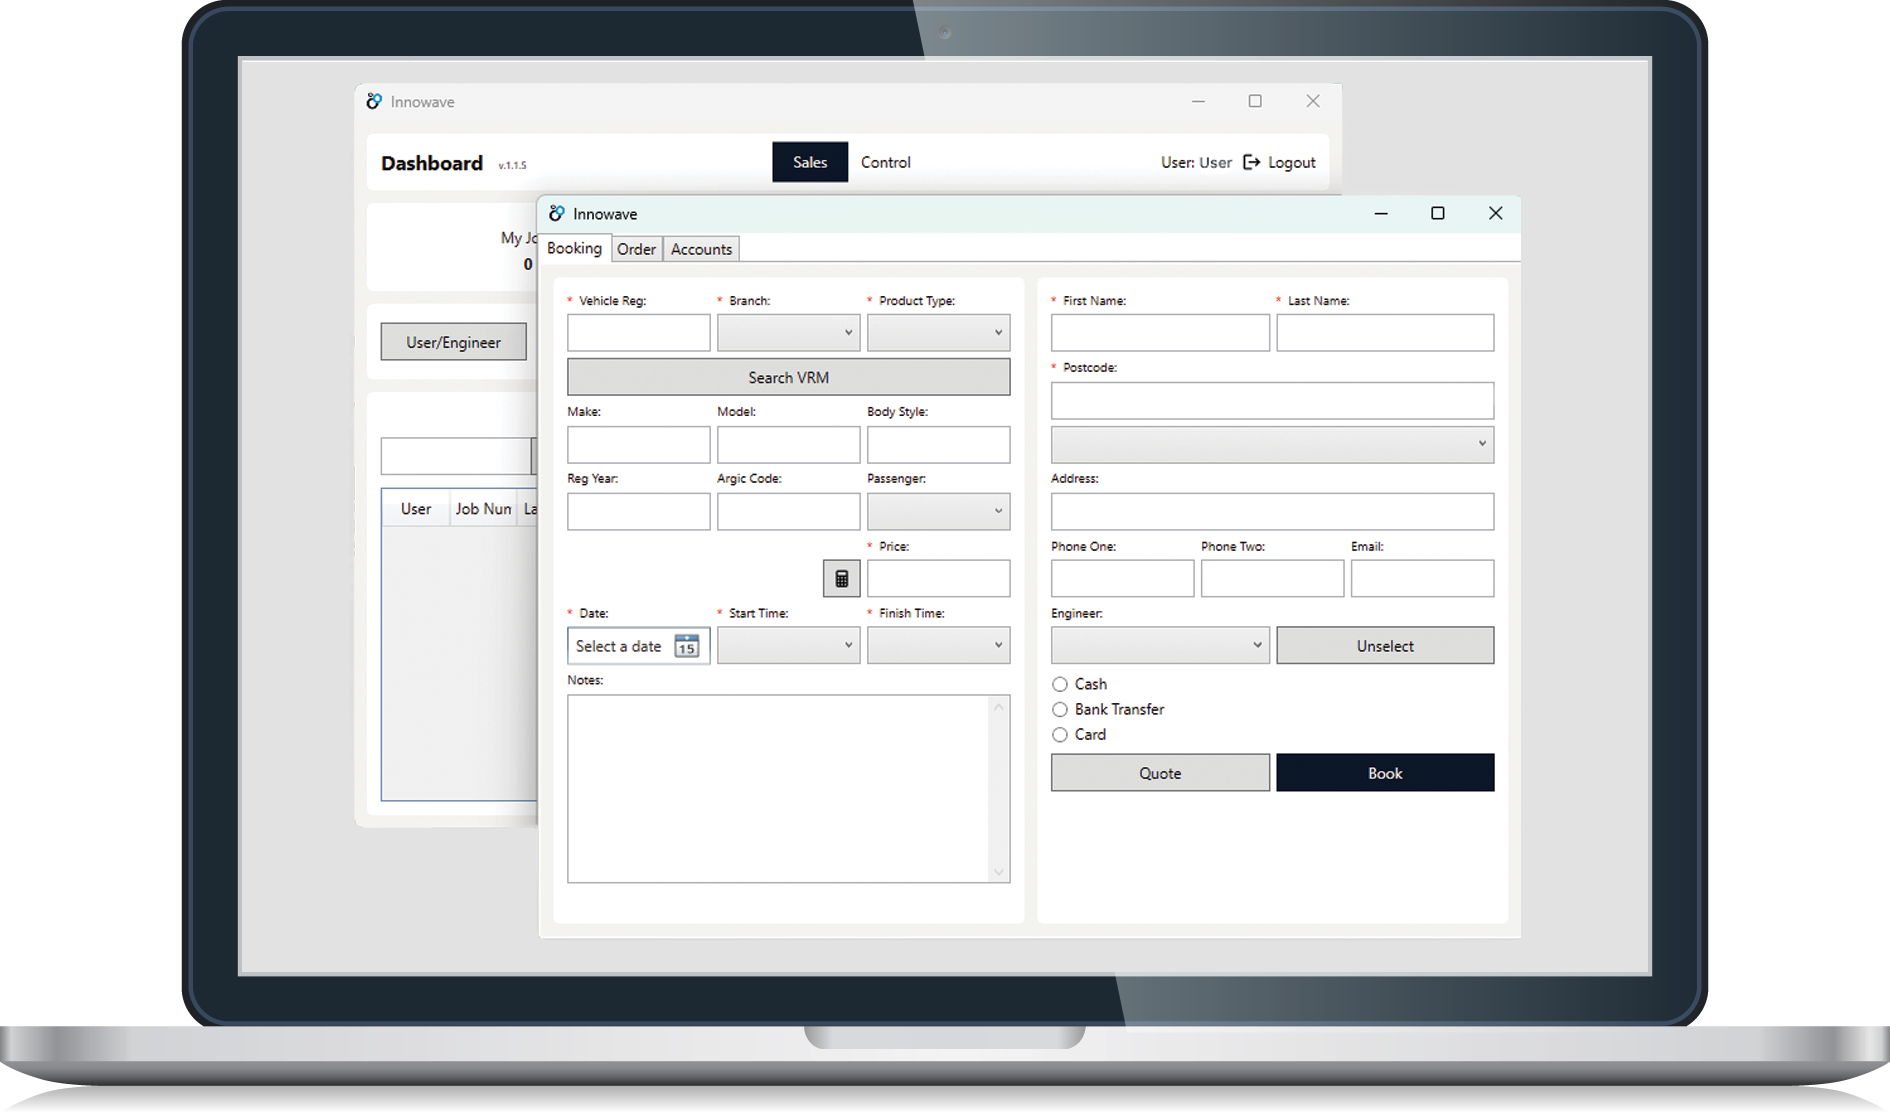The width and height of the screenshot is (1890, 1114).
Task: Select the Cash payment option
Action: click(1060, 685)
